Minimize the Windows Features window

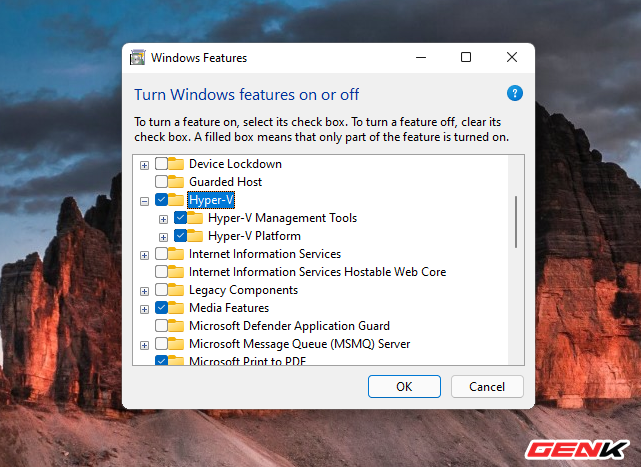click(x=421, y=57)
